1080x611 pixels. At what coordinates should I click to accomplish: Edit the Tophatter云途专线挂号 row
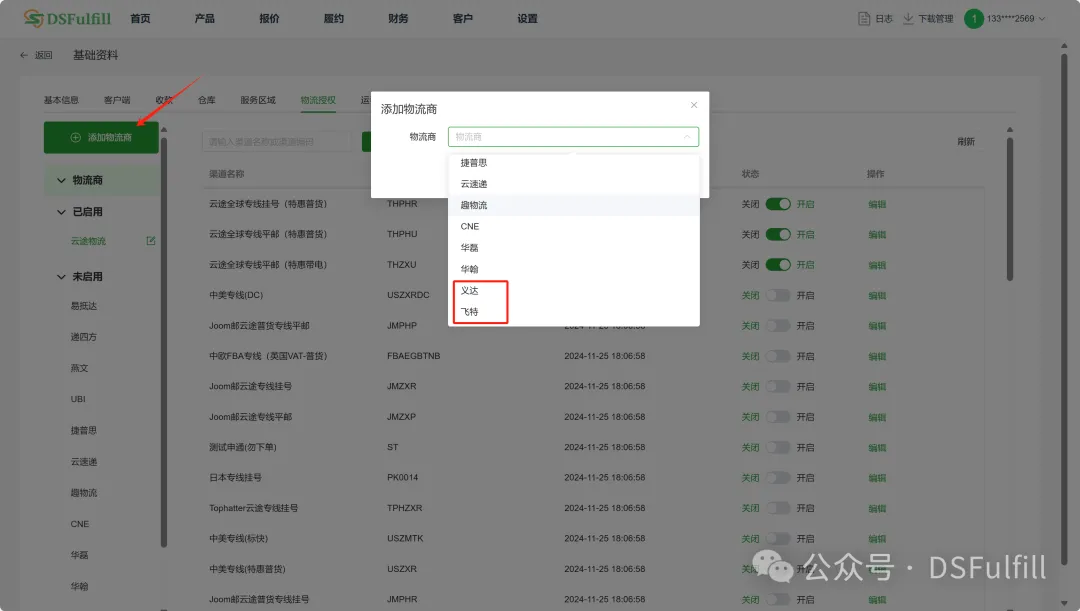click(x=877, y=508)
